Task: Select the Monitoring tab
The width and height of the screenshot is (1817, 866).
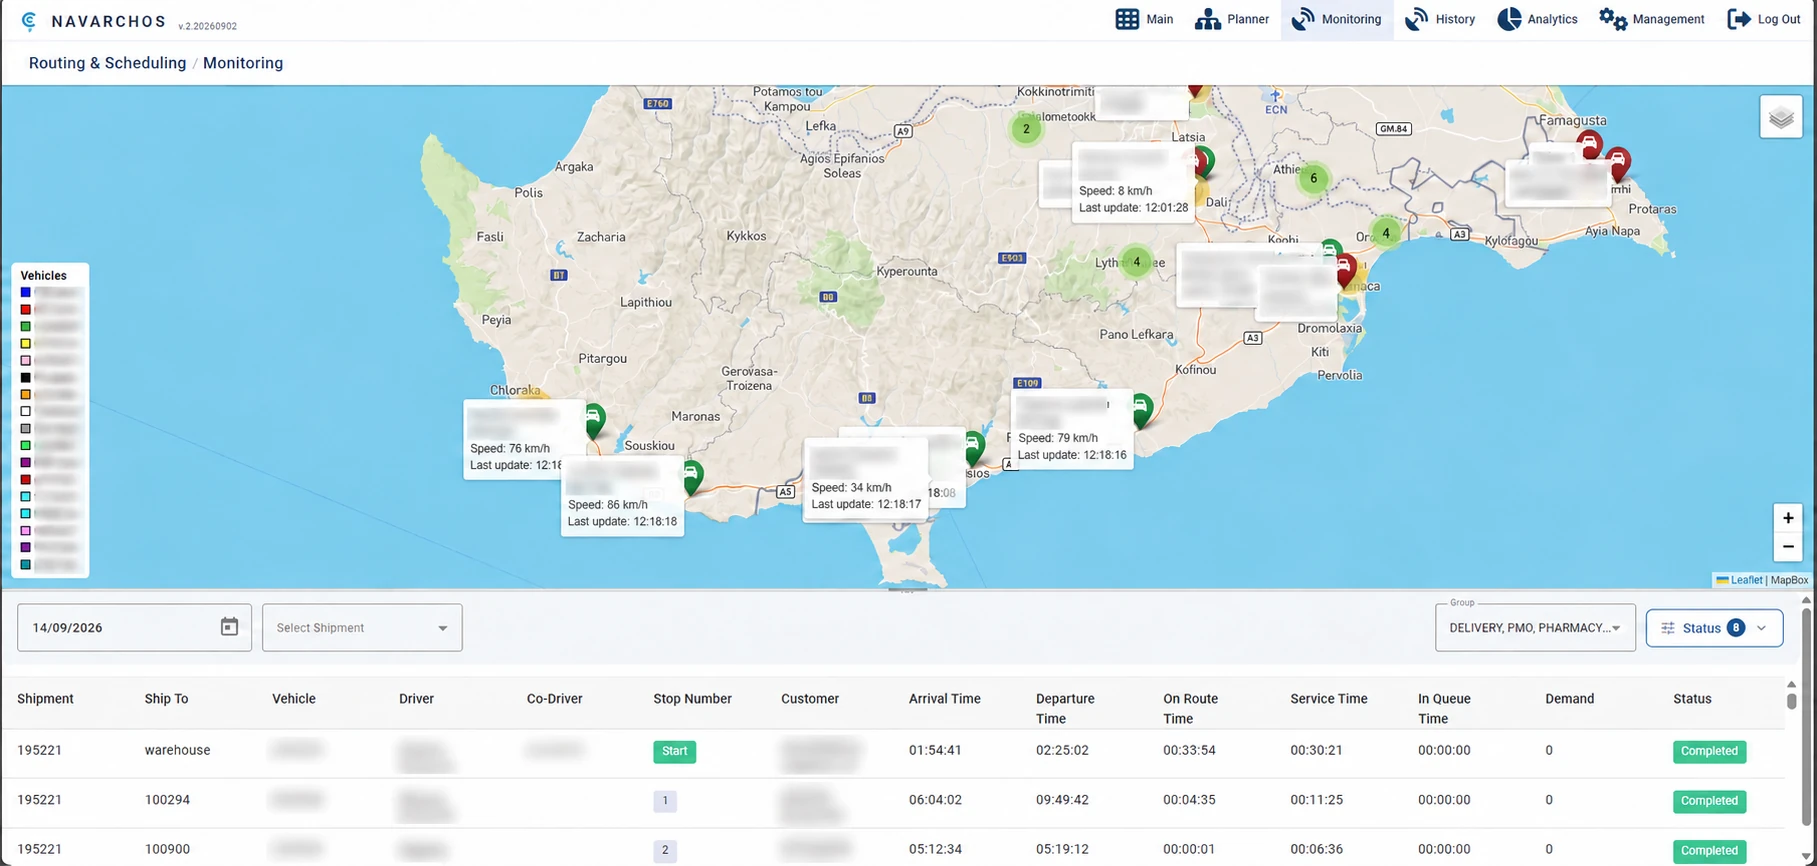Action: (1336, 19)
